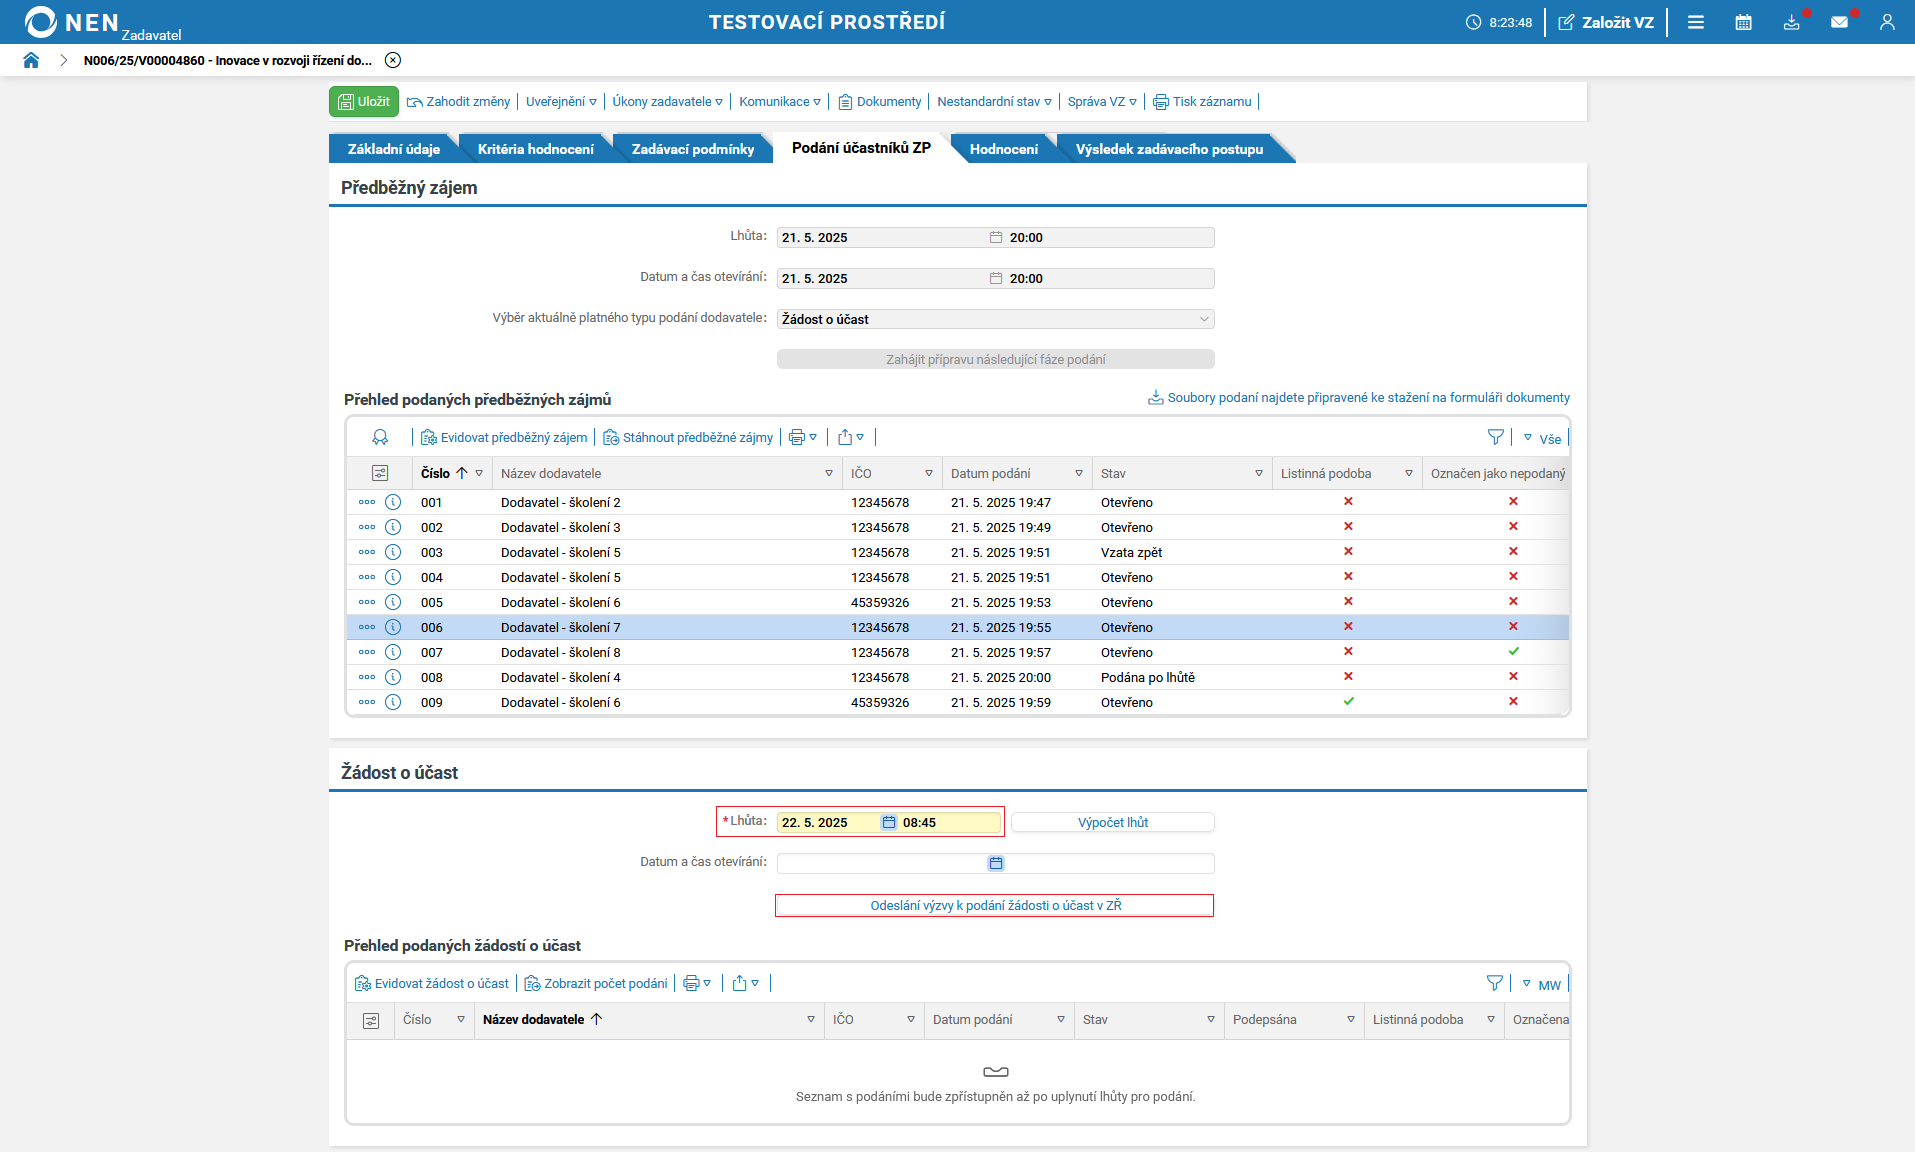This screenshot has width=1915, height=1152.
Task: Click Odeslání výzvy k podání žádosti button
Action: (x=995, y=905)
